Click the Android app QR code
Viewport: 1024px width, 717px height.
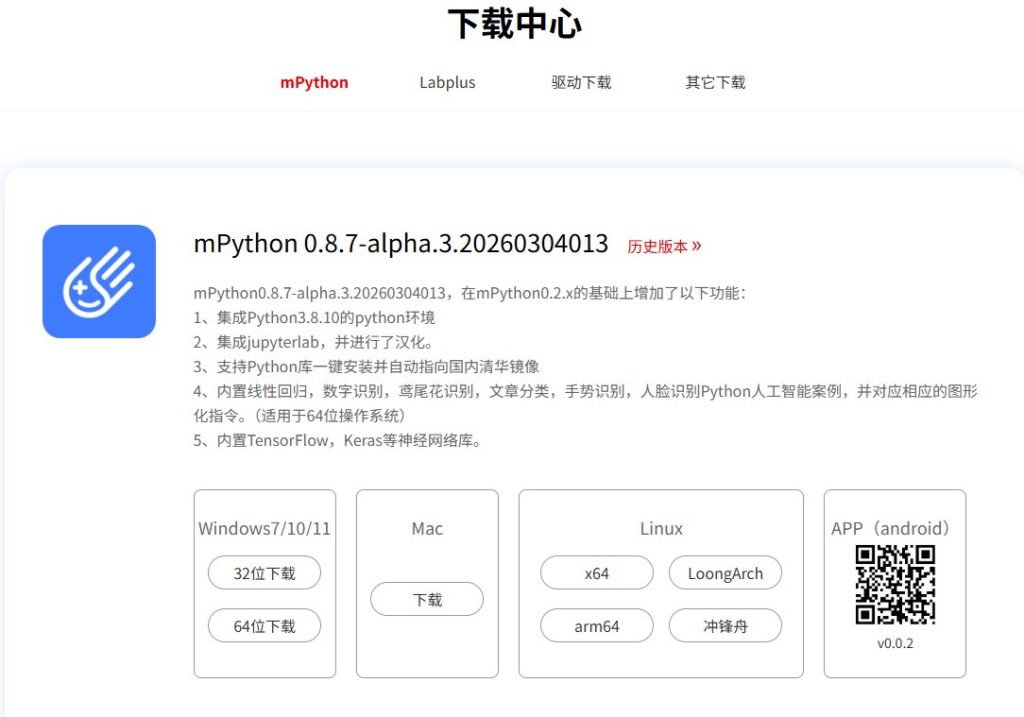click(x=895, y=585)
